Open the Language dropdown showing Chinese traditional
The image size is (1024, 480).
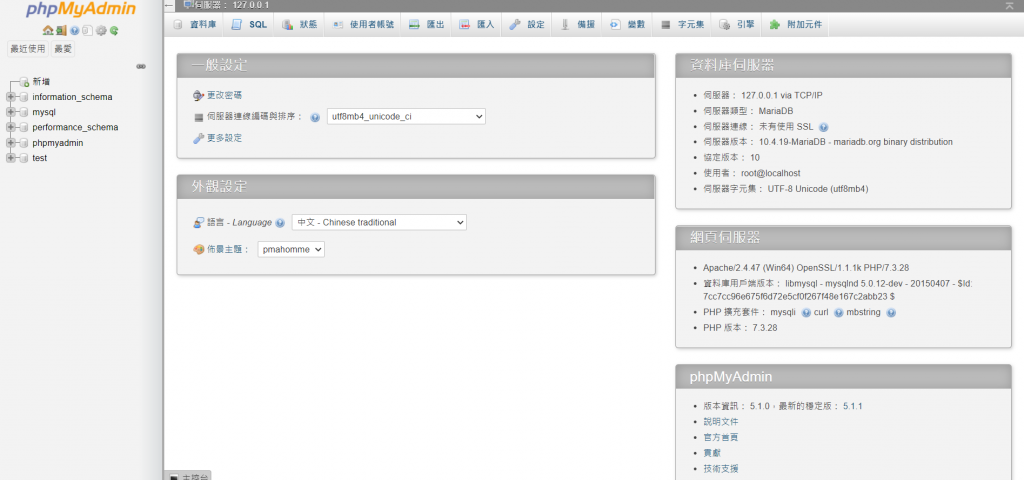pyautogui.click(x=379, y=222)
